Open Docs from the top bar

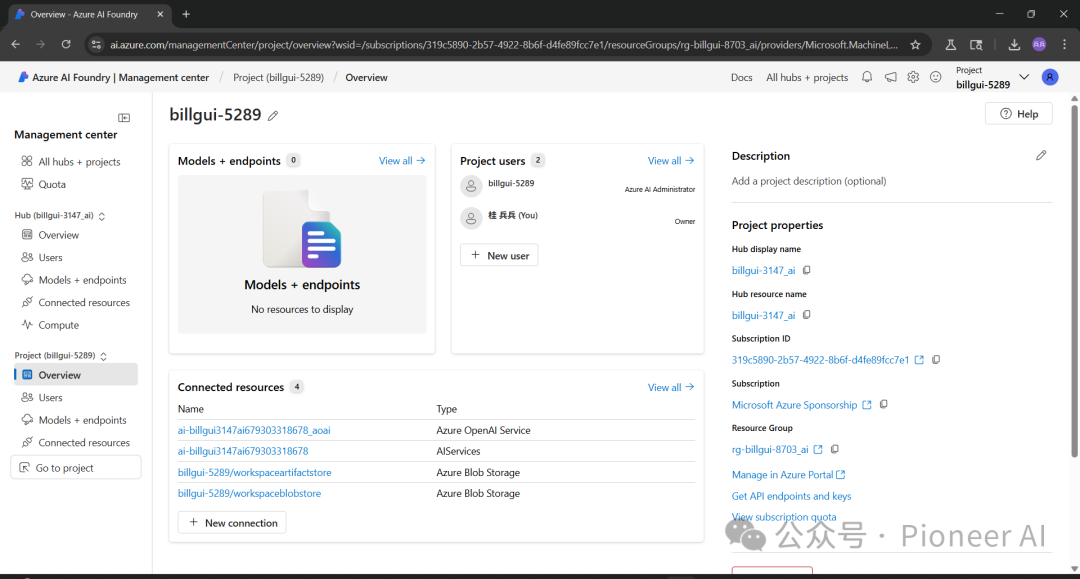pos(741,77)
